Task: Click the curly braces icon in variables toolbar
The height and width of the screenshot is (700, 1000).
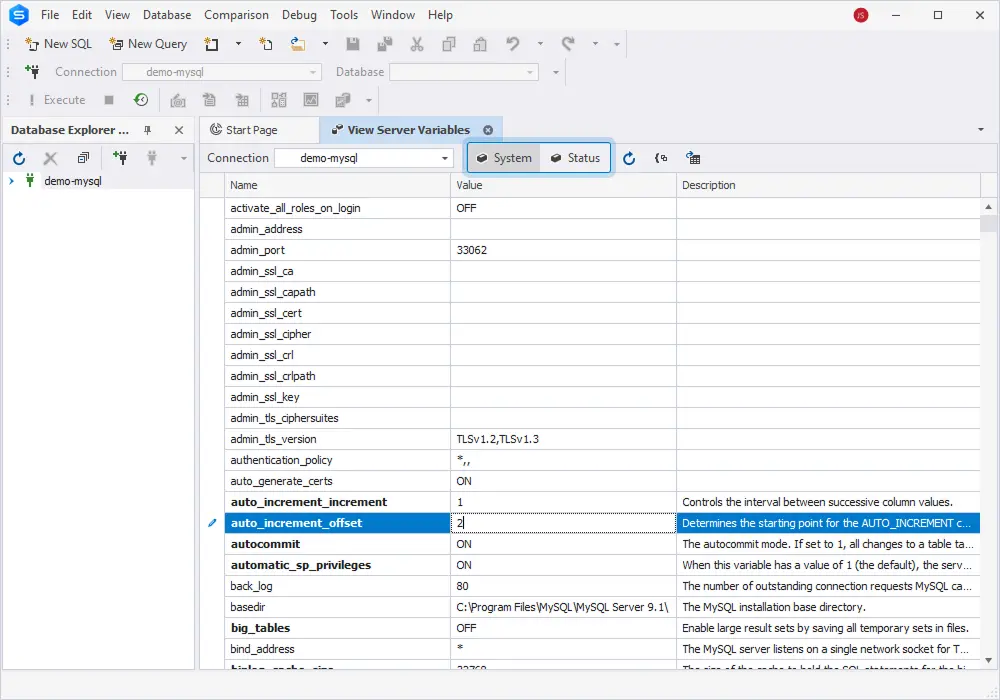Action: pyautogui.click(x=661, y=158)
